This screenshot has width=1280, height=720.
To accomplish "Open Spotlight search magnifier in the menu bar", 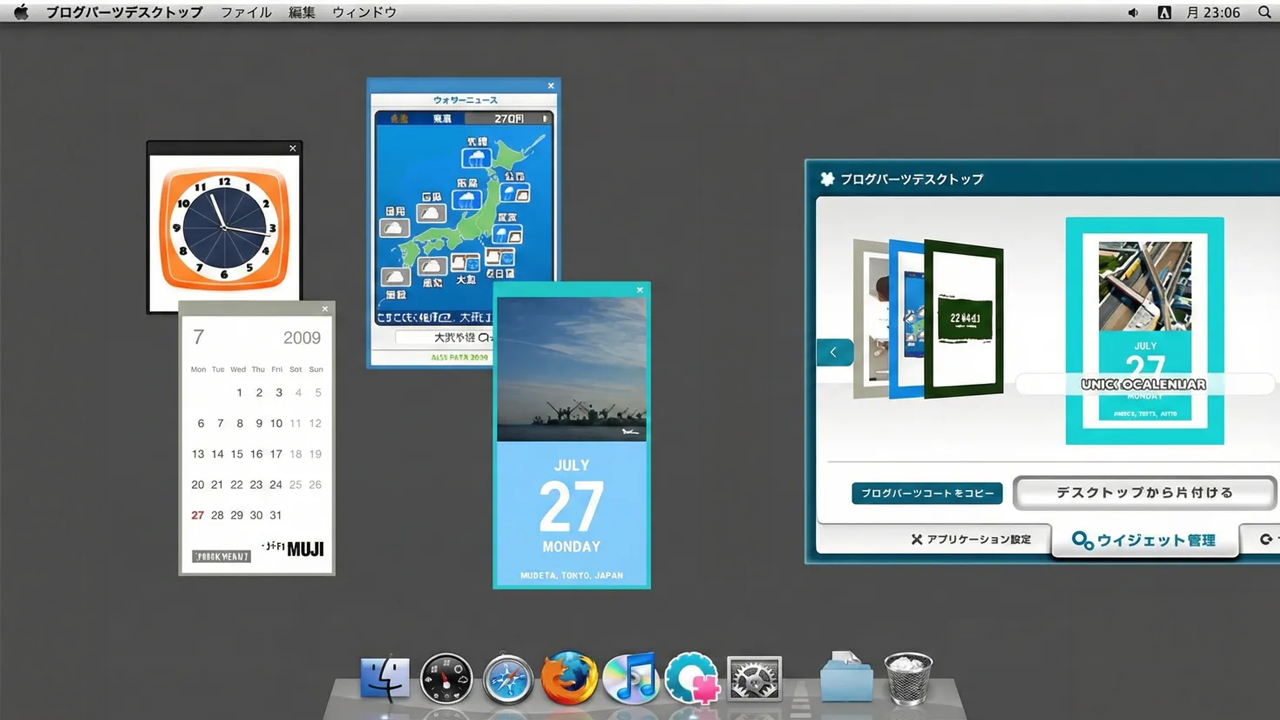I will click(1263, 12).
